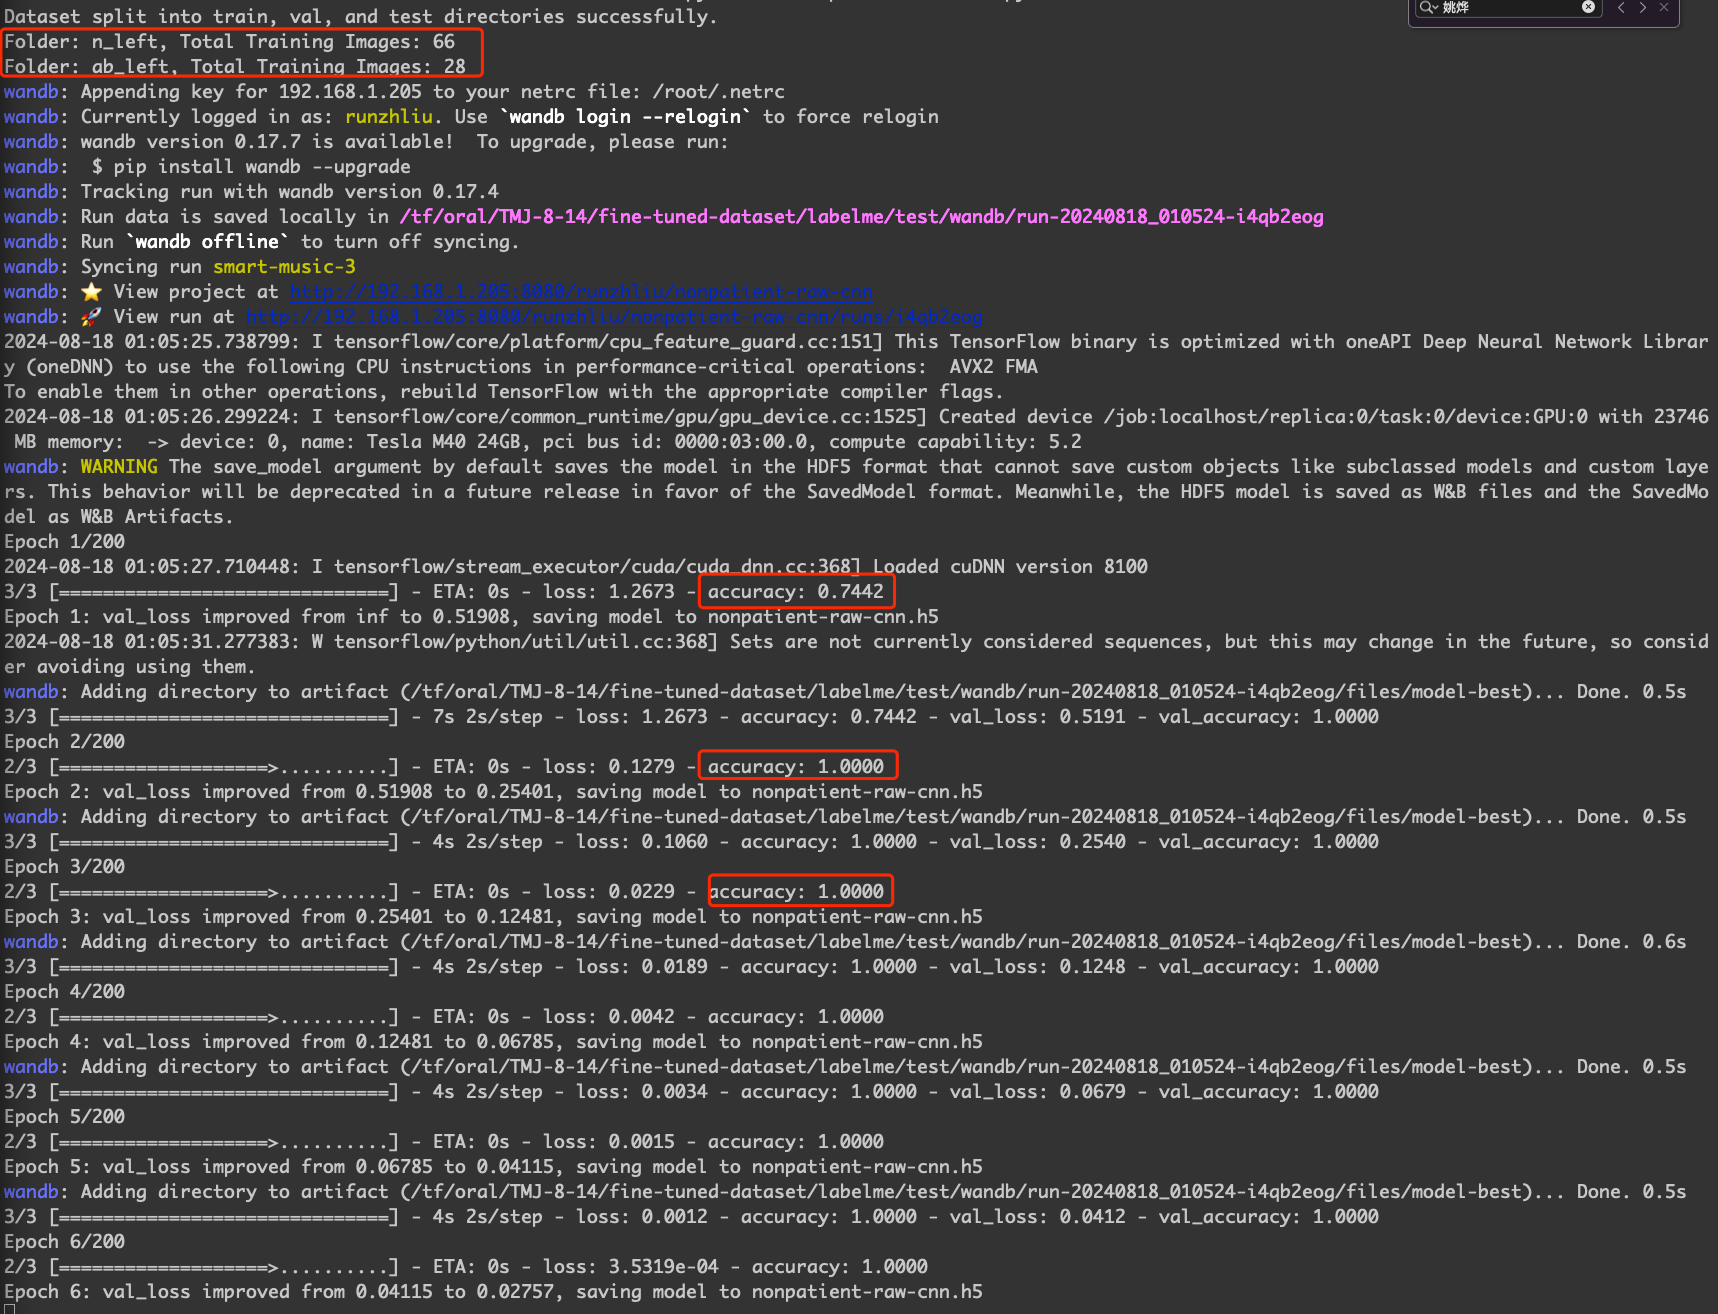1718x1314 pixels.
Task: Go to previous search match
Action: [1621, 7]
